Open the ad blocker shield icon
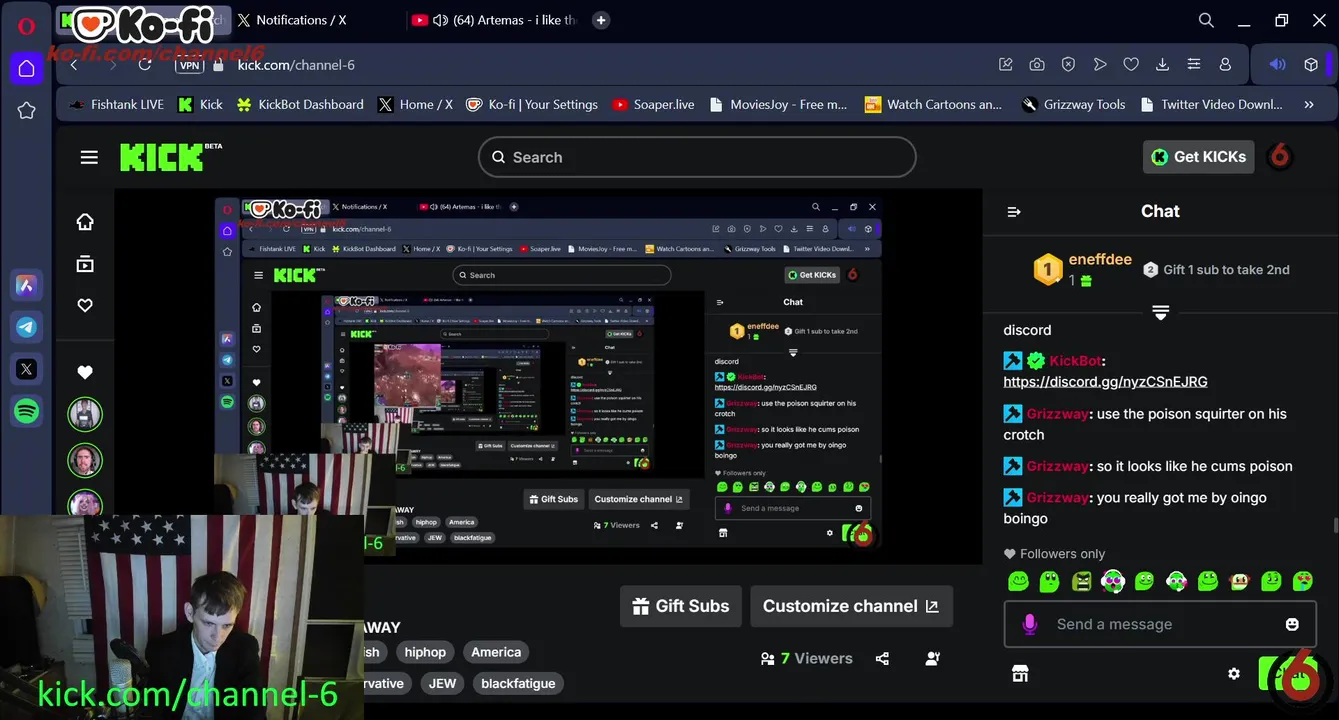This screenshot has height=720, width=1339. click(x=1068, y=65)
